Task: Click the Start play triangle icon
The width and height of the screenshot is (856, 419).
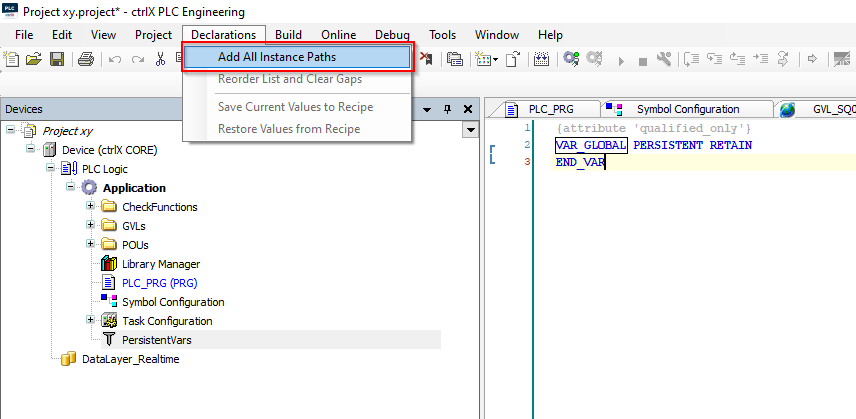Action: coord(621,61)
